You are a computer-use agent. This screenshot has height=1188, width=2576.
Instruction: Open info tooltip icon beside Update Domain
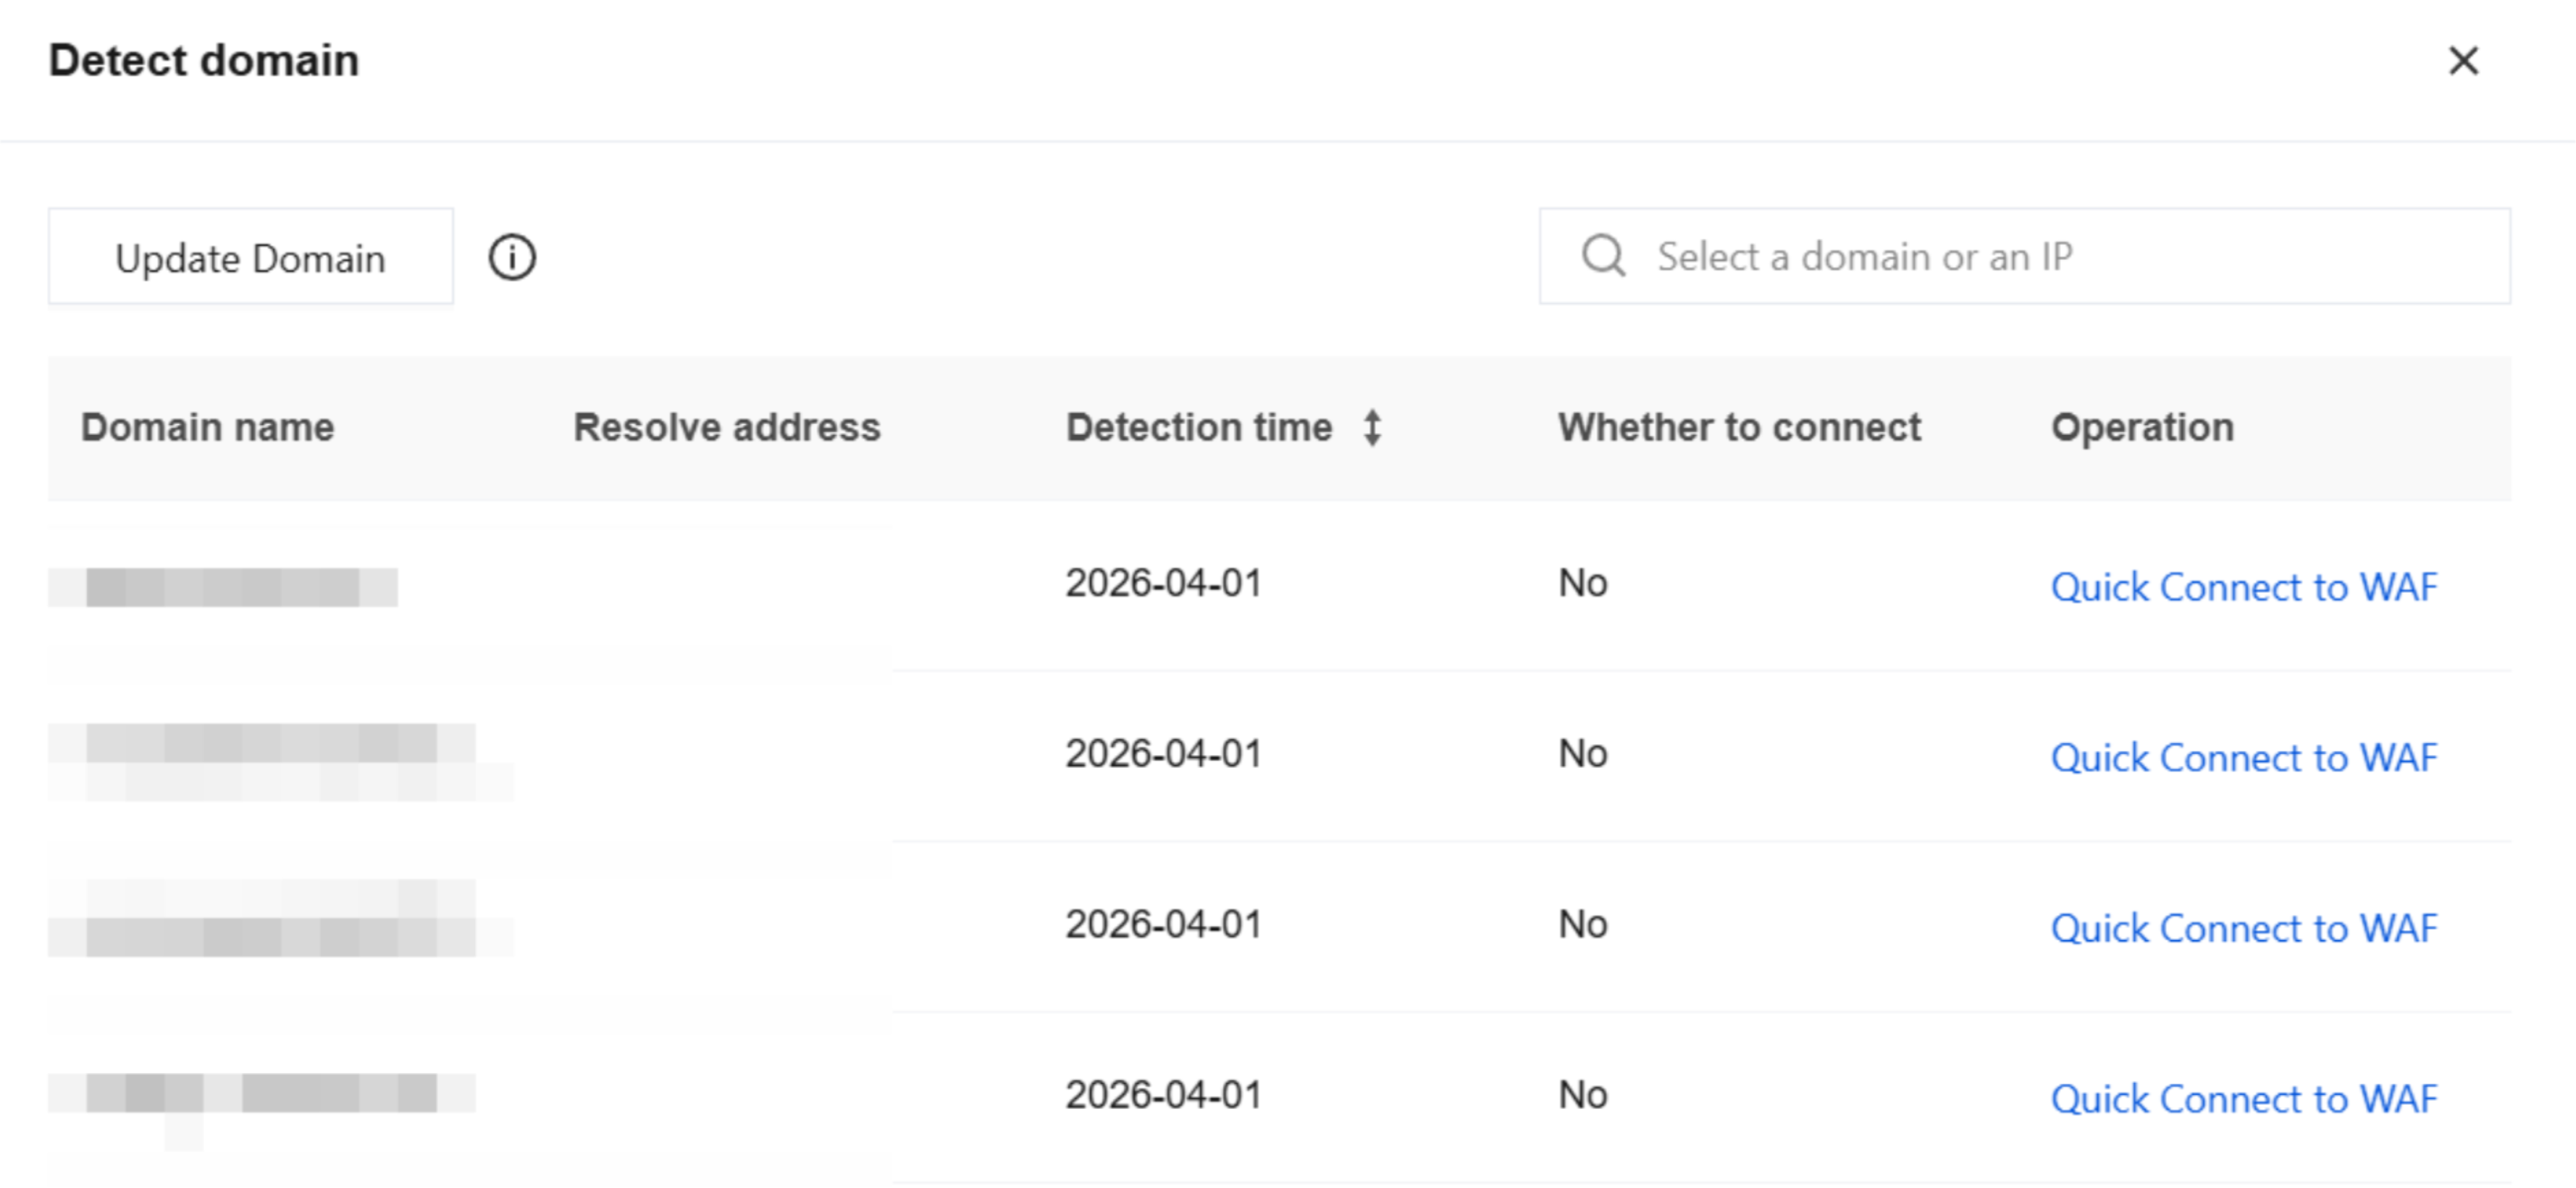(x=512, y=257)
